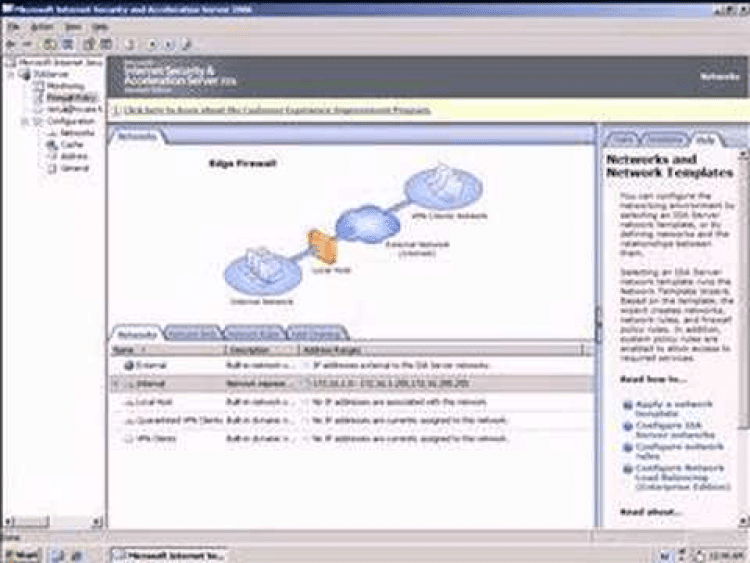Open the Help menu
750x563 pixels.
click(x=100, y=27)
